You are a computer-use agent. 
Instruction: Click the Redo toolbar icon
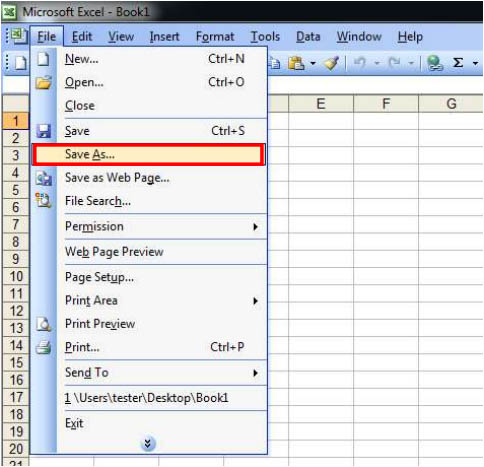coord(394,63)
